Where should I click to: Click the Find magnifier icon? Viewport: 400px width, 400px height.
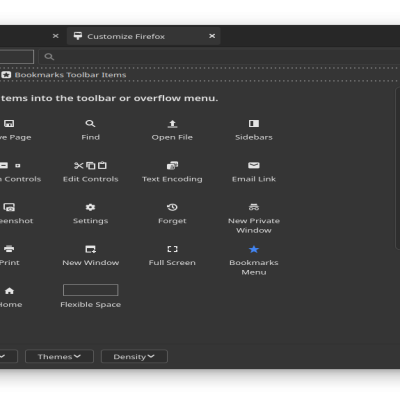coord(90,124)
